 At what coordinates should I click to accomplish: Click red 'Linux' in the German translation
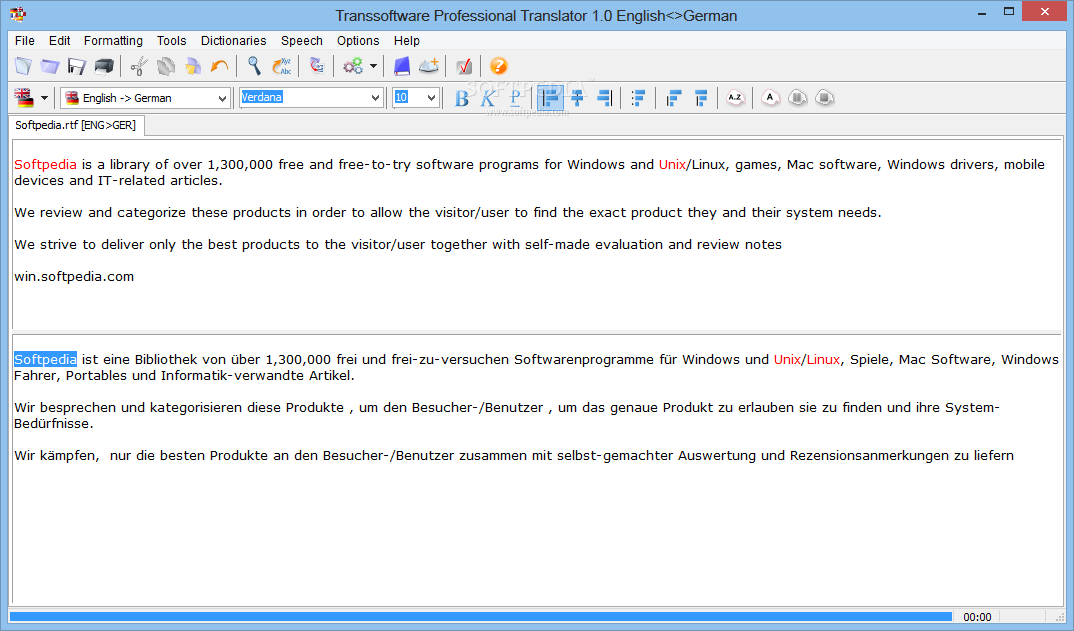pyautogui.click(x=823, y=360)
